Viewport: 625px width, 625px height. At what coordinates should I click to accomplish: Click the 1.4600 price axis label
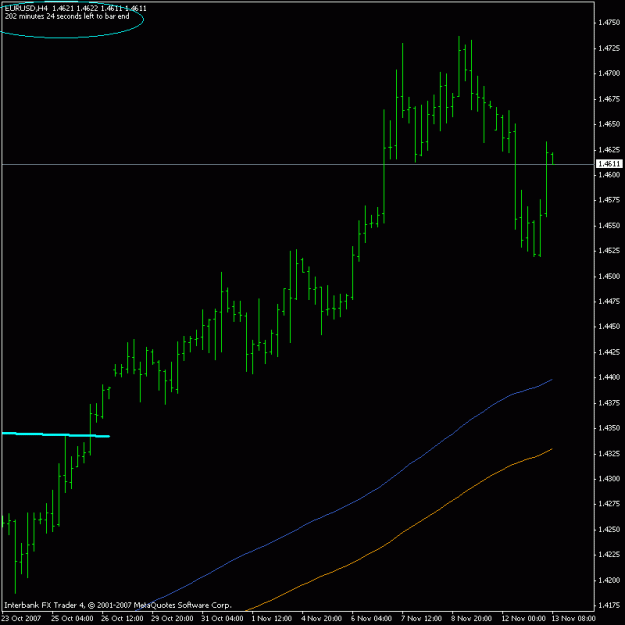coord(609,175)
